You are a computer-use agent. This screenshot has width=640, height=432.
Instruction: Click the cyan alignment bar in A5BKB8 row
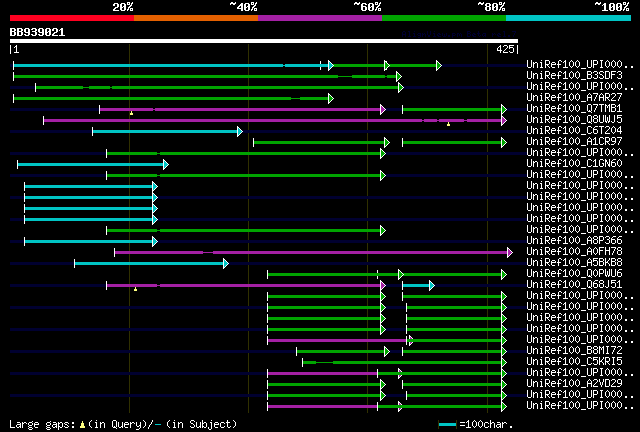coord(151,264)
